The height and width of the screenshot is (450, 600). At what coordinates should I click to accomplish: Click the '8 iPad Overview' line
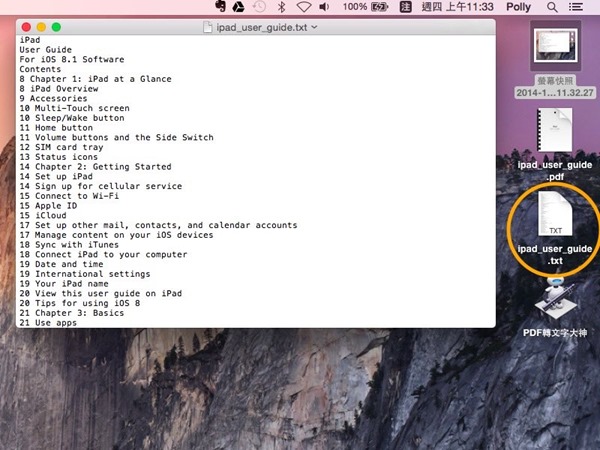(x=59, y=89)
